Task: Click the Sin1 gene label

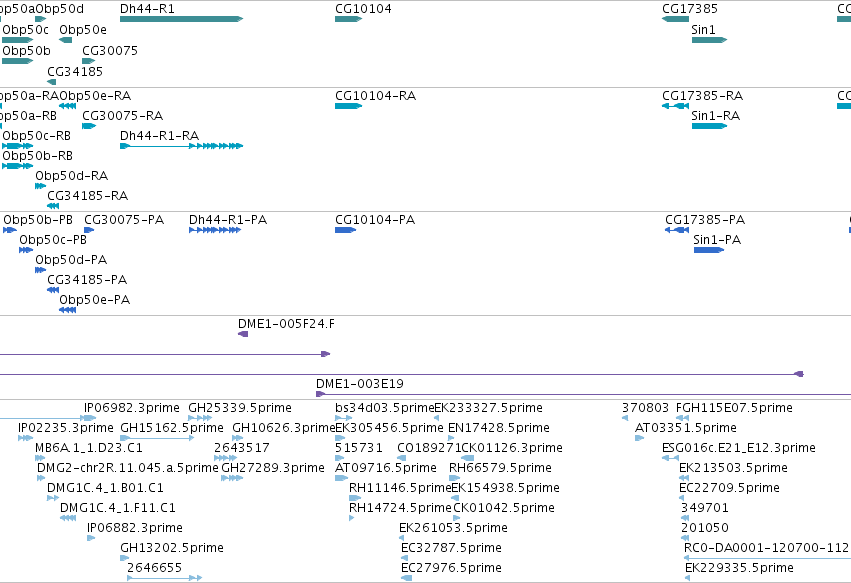Action: pos(703,30)
